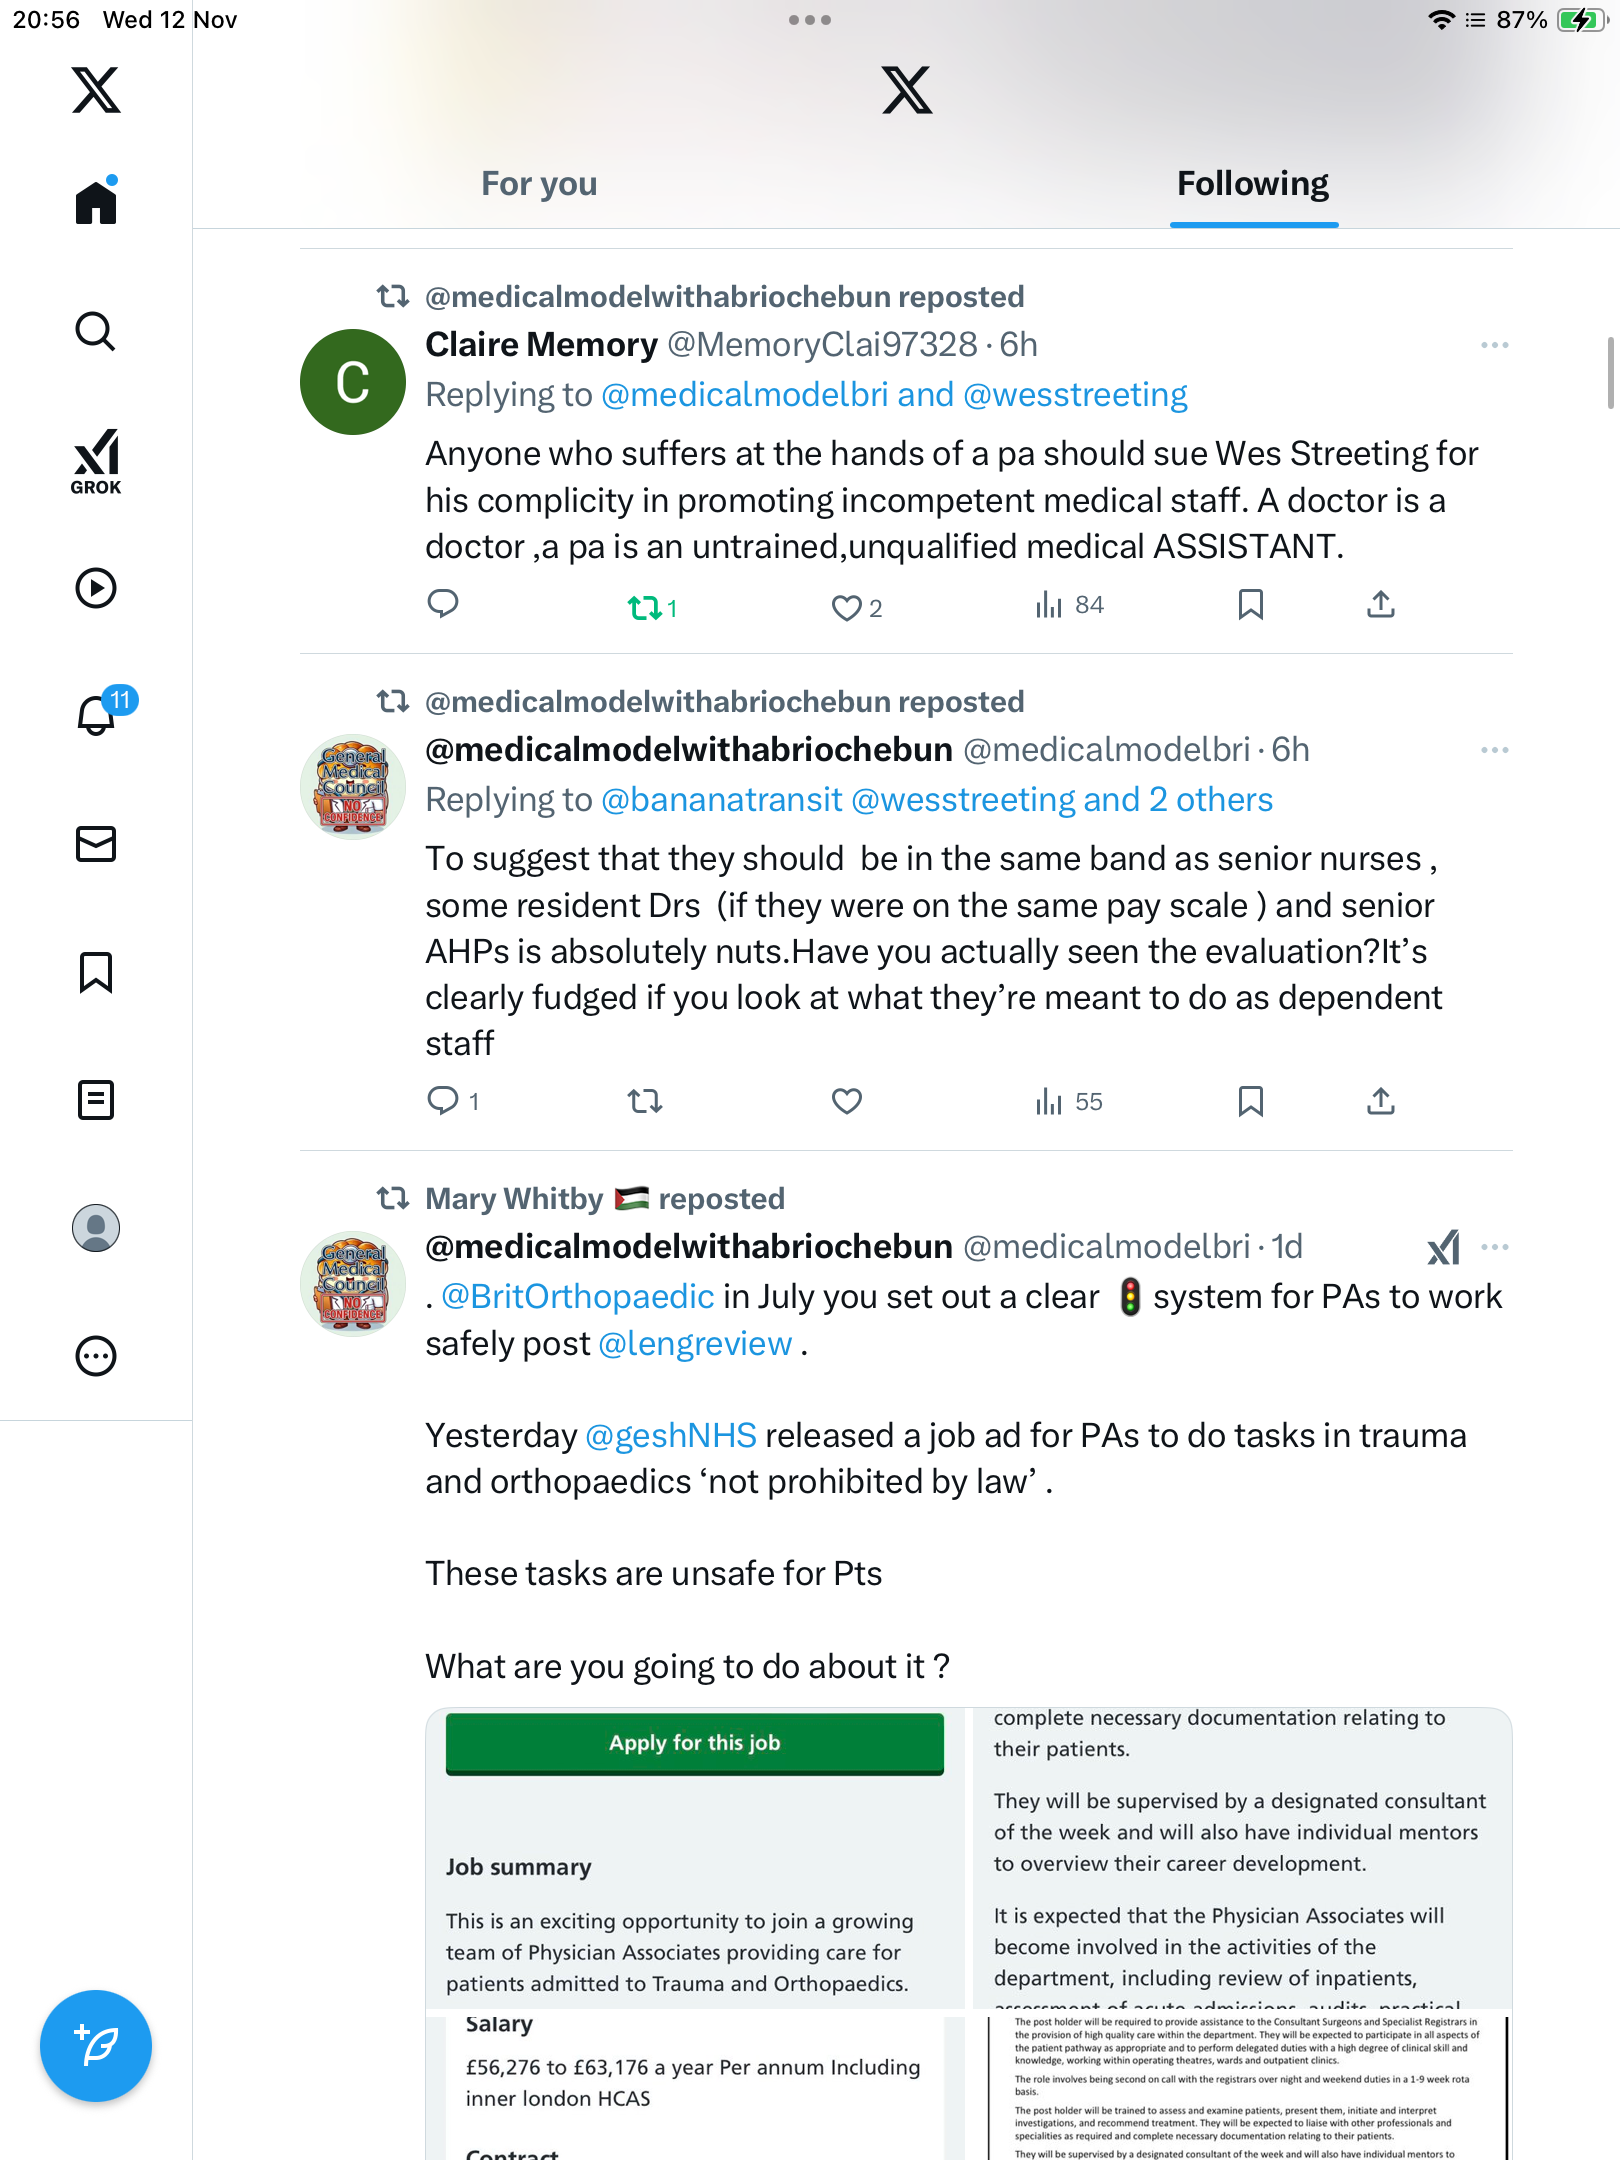The height and width of the screenshot is (2160, 1620).
Task: Switch to the For you tab
Action: click(539, 184)
